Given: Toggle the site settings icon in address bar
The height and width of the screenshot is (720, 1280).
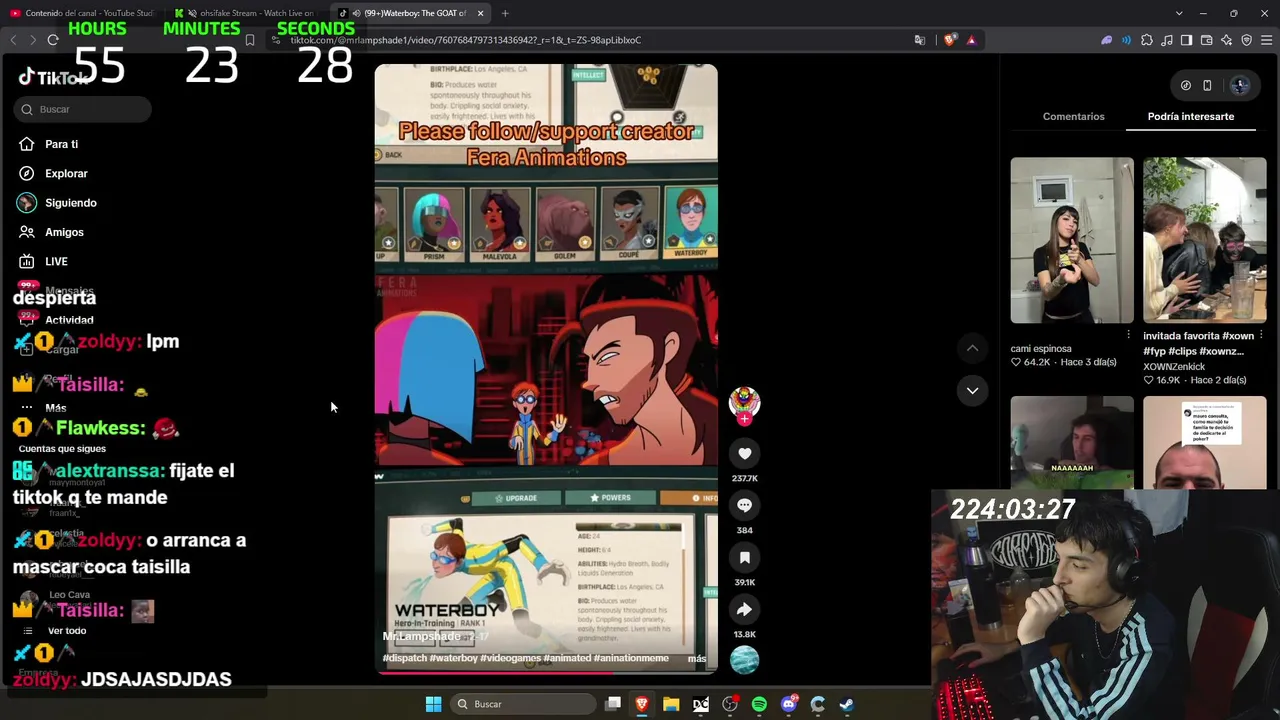Looking at the screenshot, I should pos(275,40).
